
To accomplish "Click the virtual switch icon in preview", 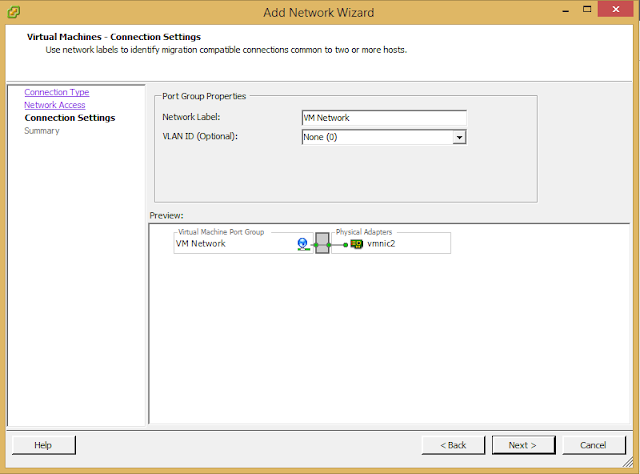I will pos(322,243).
